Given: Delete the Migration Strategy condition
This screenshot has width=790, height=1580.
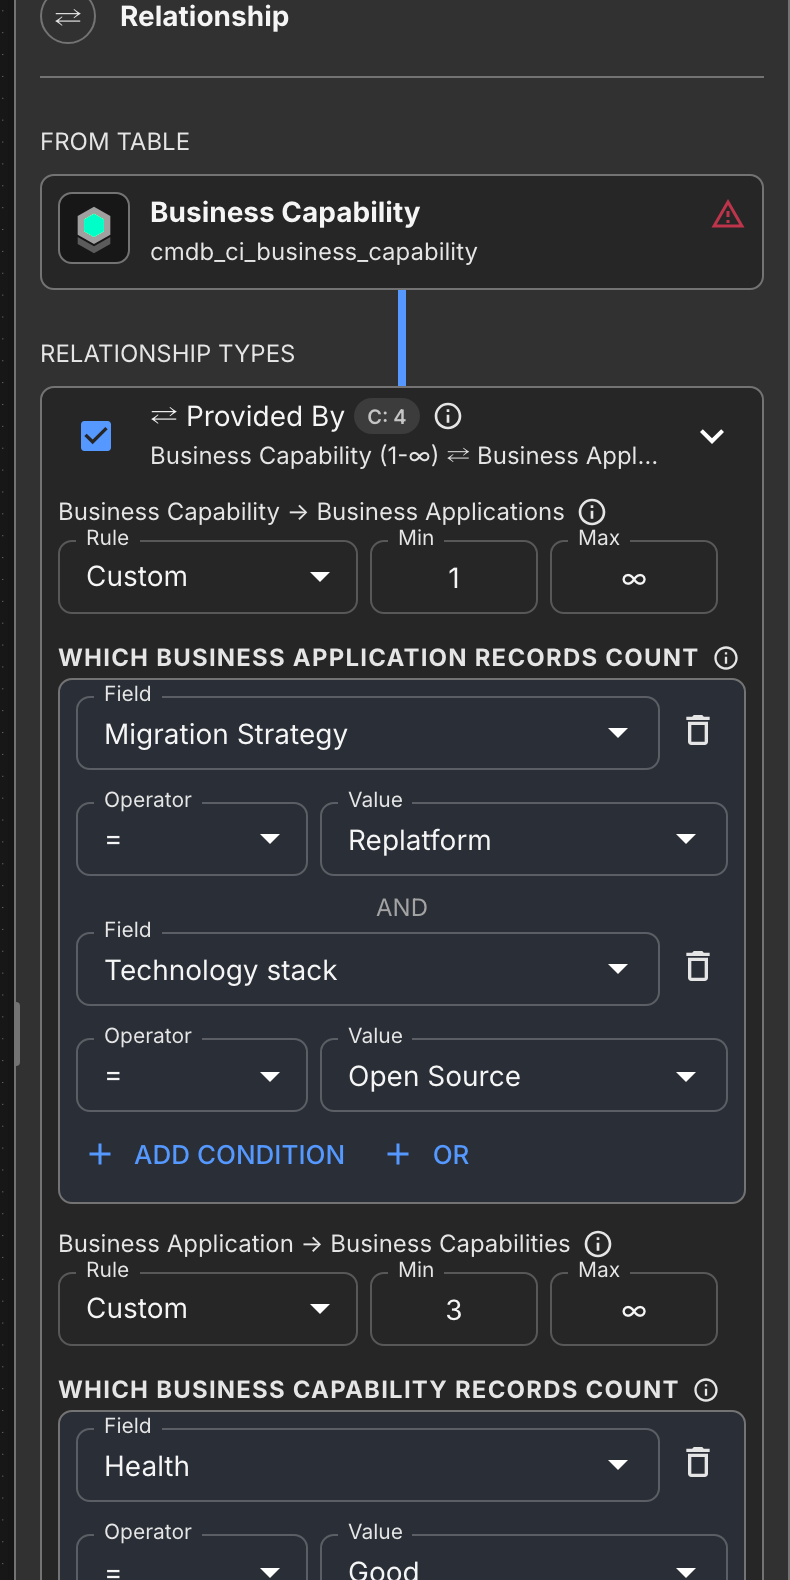Looking at the screenshot, I should point(698,731).
